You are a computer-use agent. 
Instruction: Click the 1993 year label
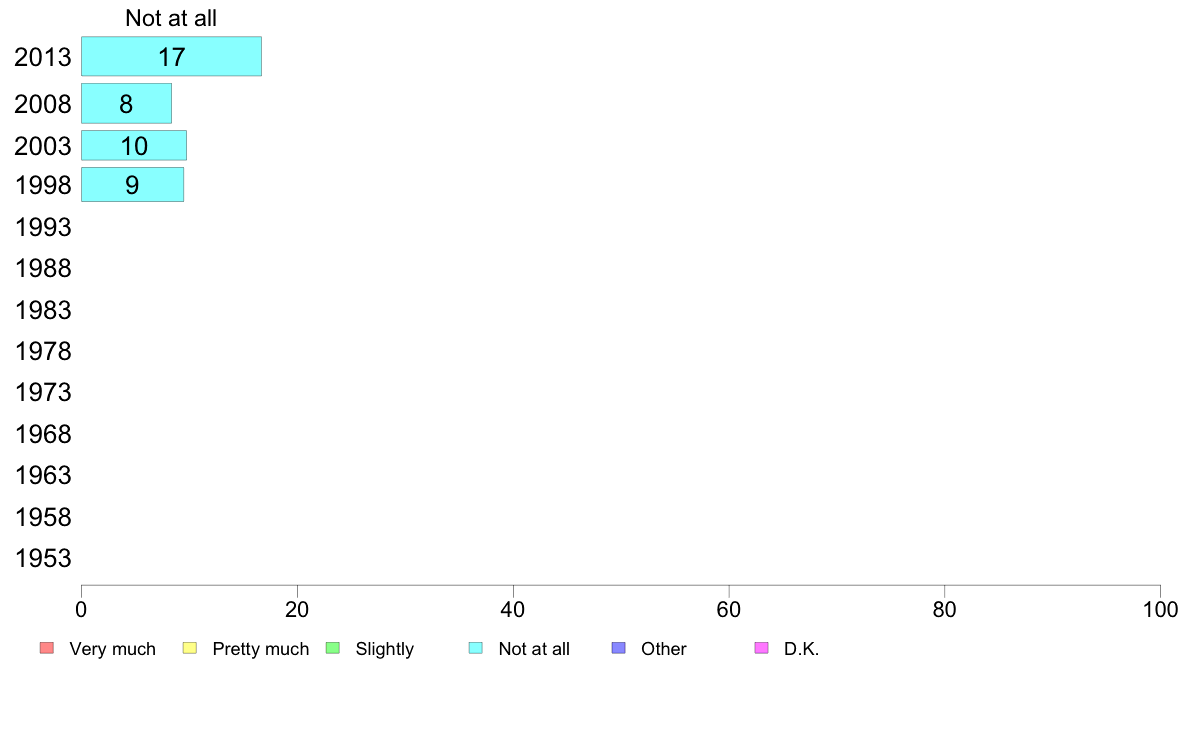pyautogui.click(x=42, y=227)
